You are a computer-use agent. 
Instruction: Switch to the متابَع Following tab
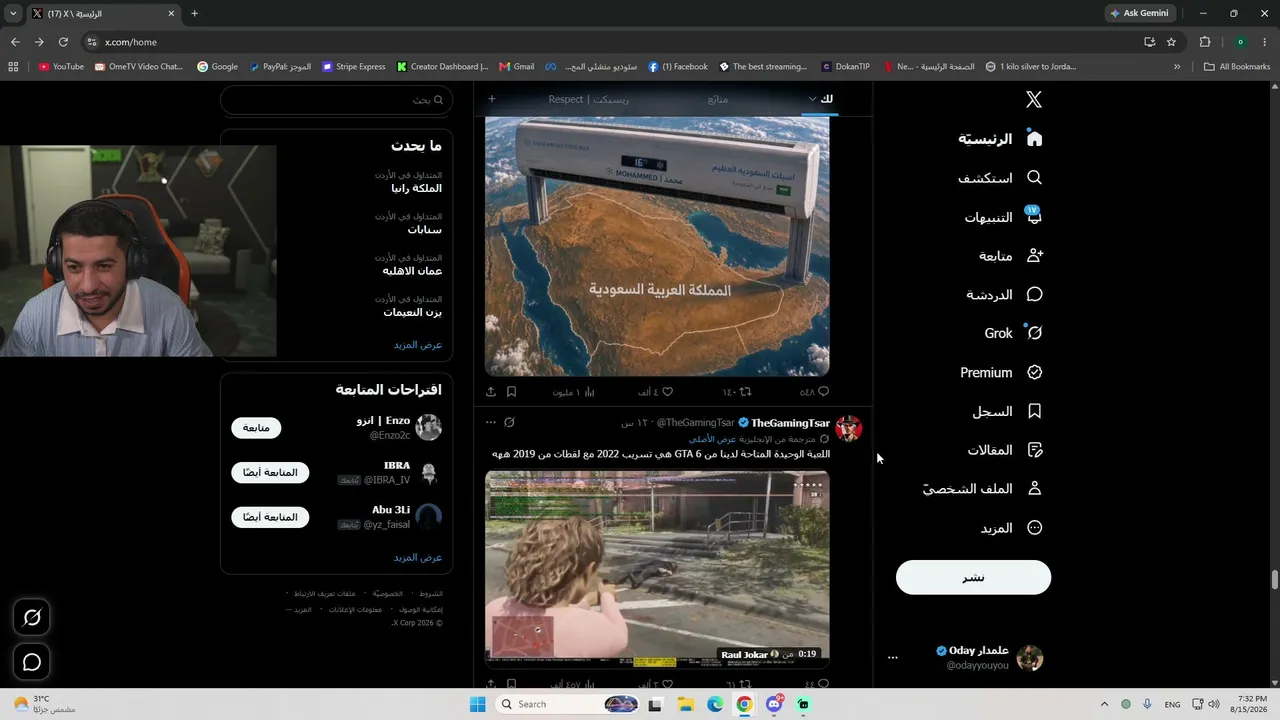(718, 99)
